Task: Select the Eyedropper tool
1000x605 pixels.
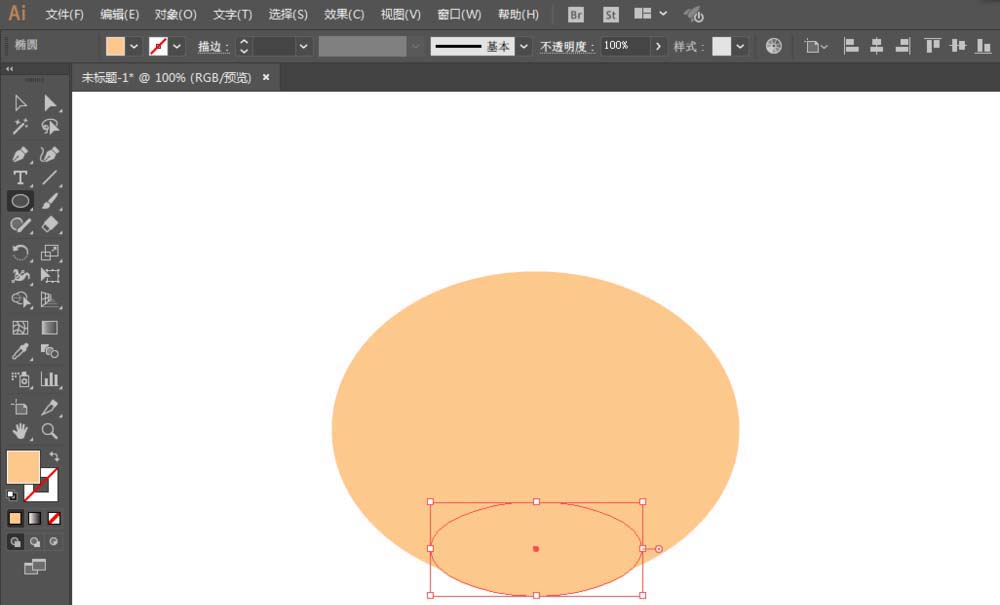Action: tap(20, 351)
